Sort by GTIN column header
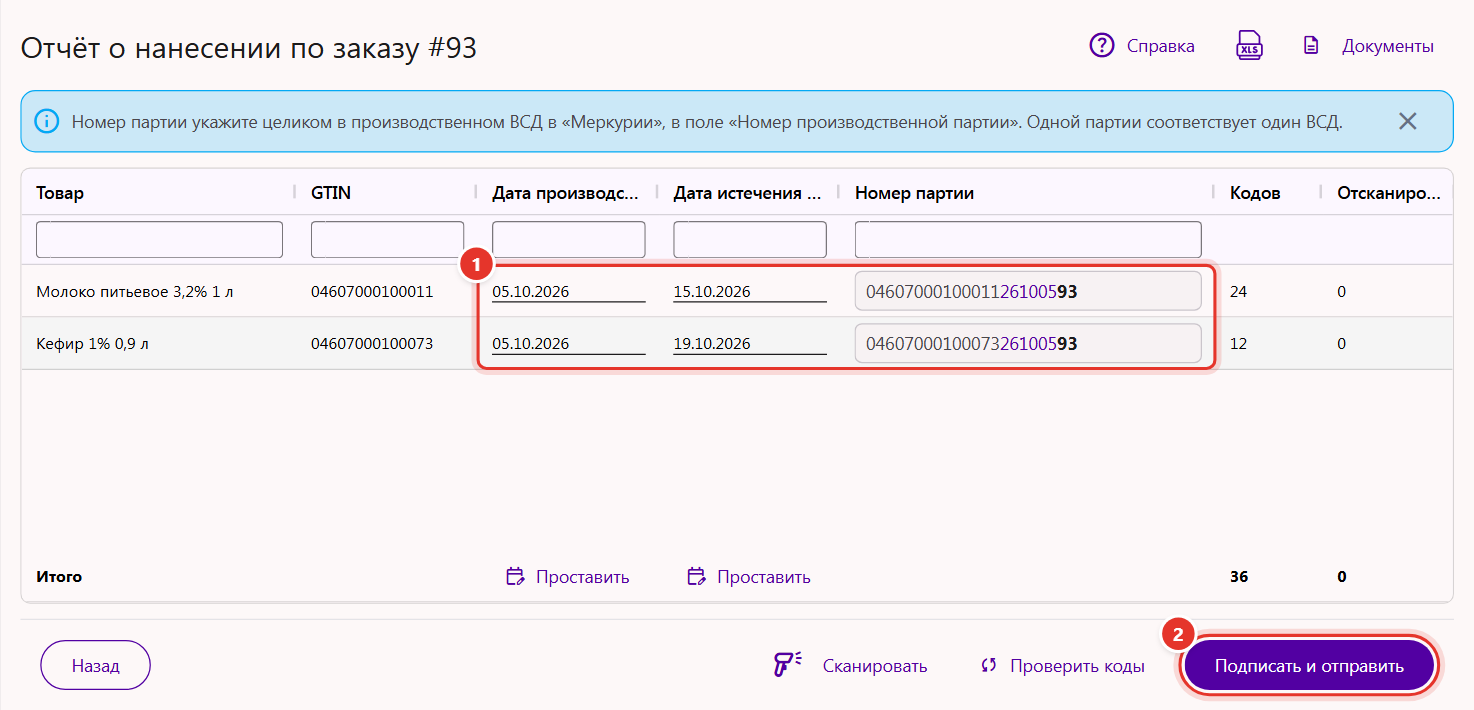The width and height of the screenshot is (1474, 710). click(x=331, y=193)
